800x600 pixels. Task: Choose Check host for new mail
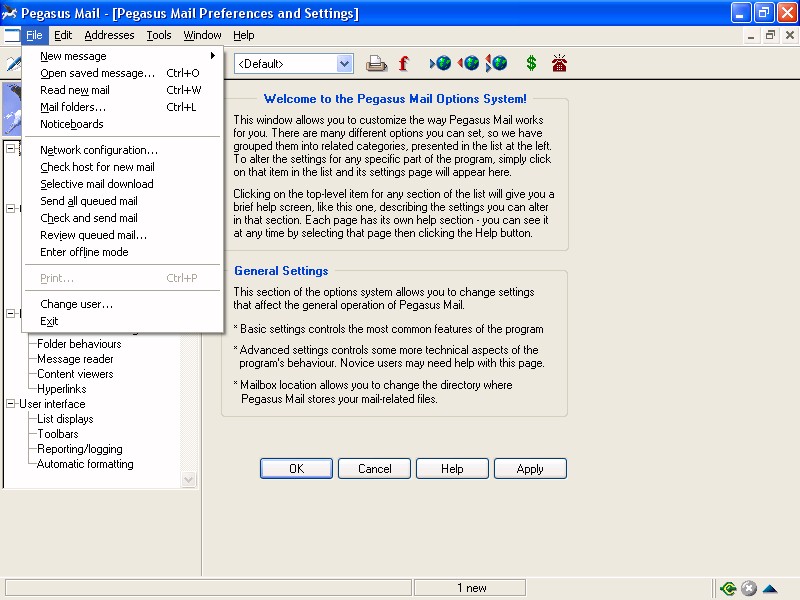[122, 167]
